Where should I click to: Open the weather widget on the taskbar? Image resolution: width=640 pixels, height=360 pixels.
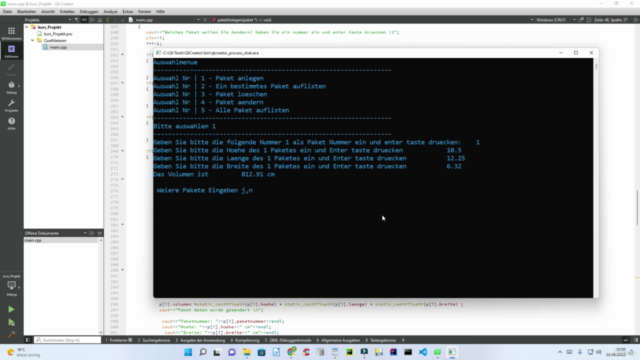pyautogui.click(x=24, y=352)
